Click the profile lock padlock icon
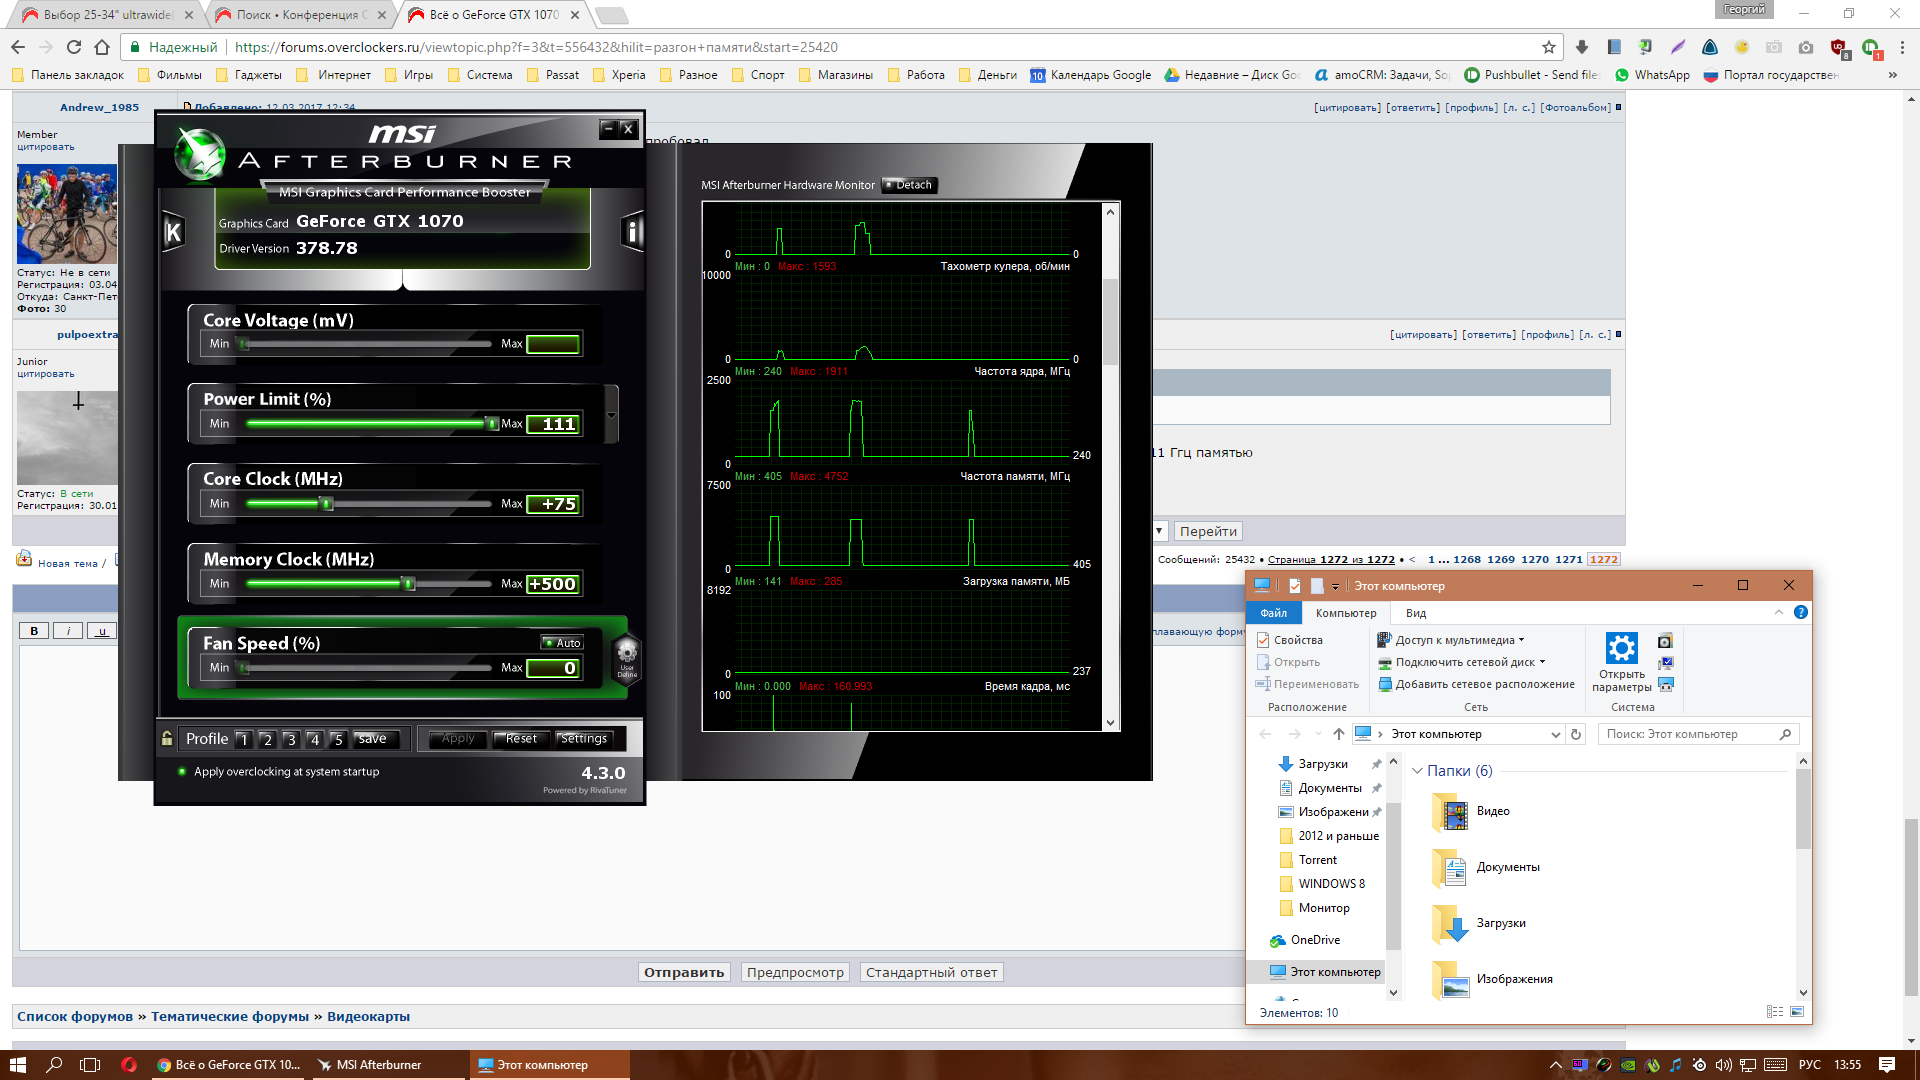Viewport: 1920px width, 1080px height. click(167, 739)
